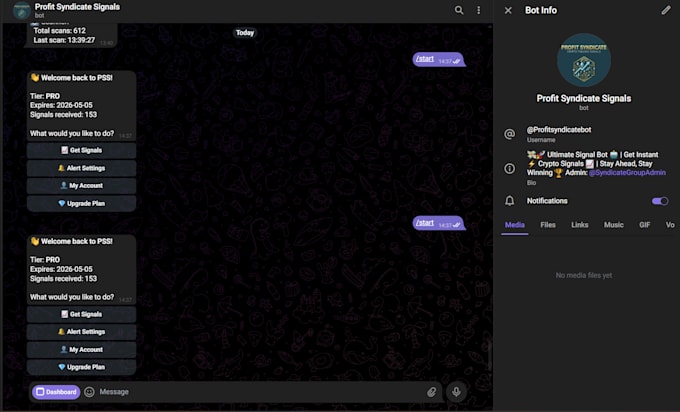Click the first Get Signals button

pos(82,150)
